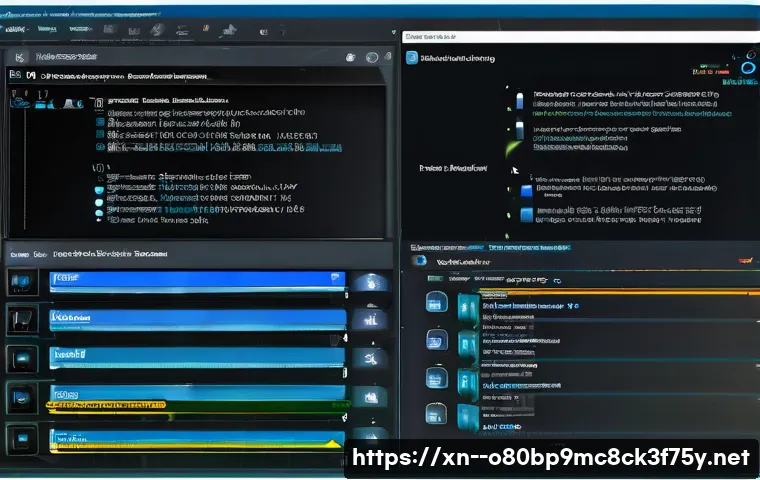Toggle the second blue checkbox in top-left list
This screenshot has width=760, height=480.
pyautogui.click(x=98, y=133)
